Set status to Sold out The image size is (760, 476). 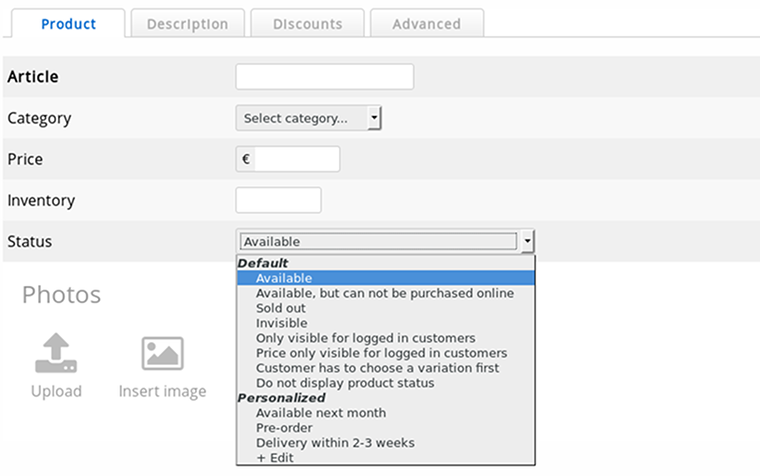click(x=281, y=308)
